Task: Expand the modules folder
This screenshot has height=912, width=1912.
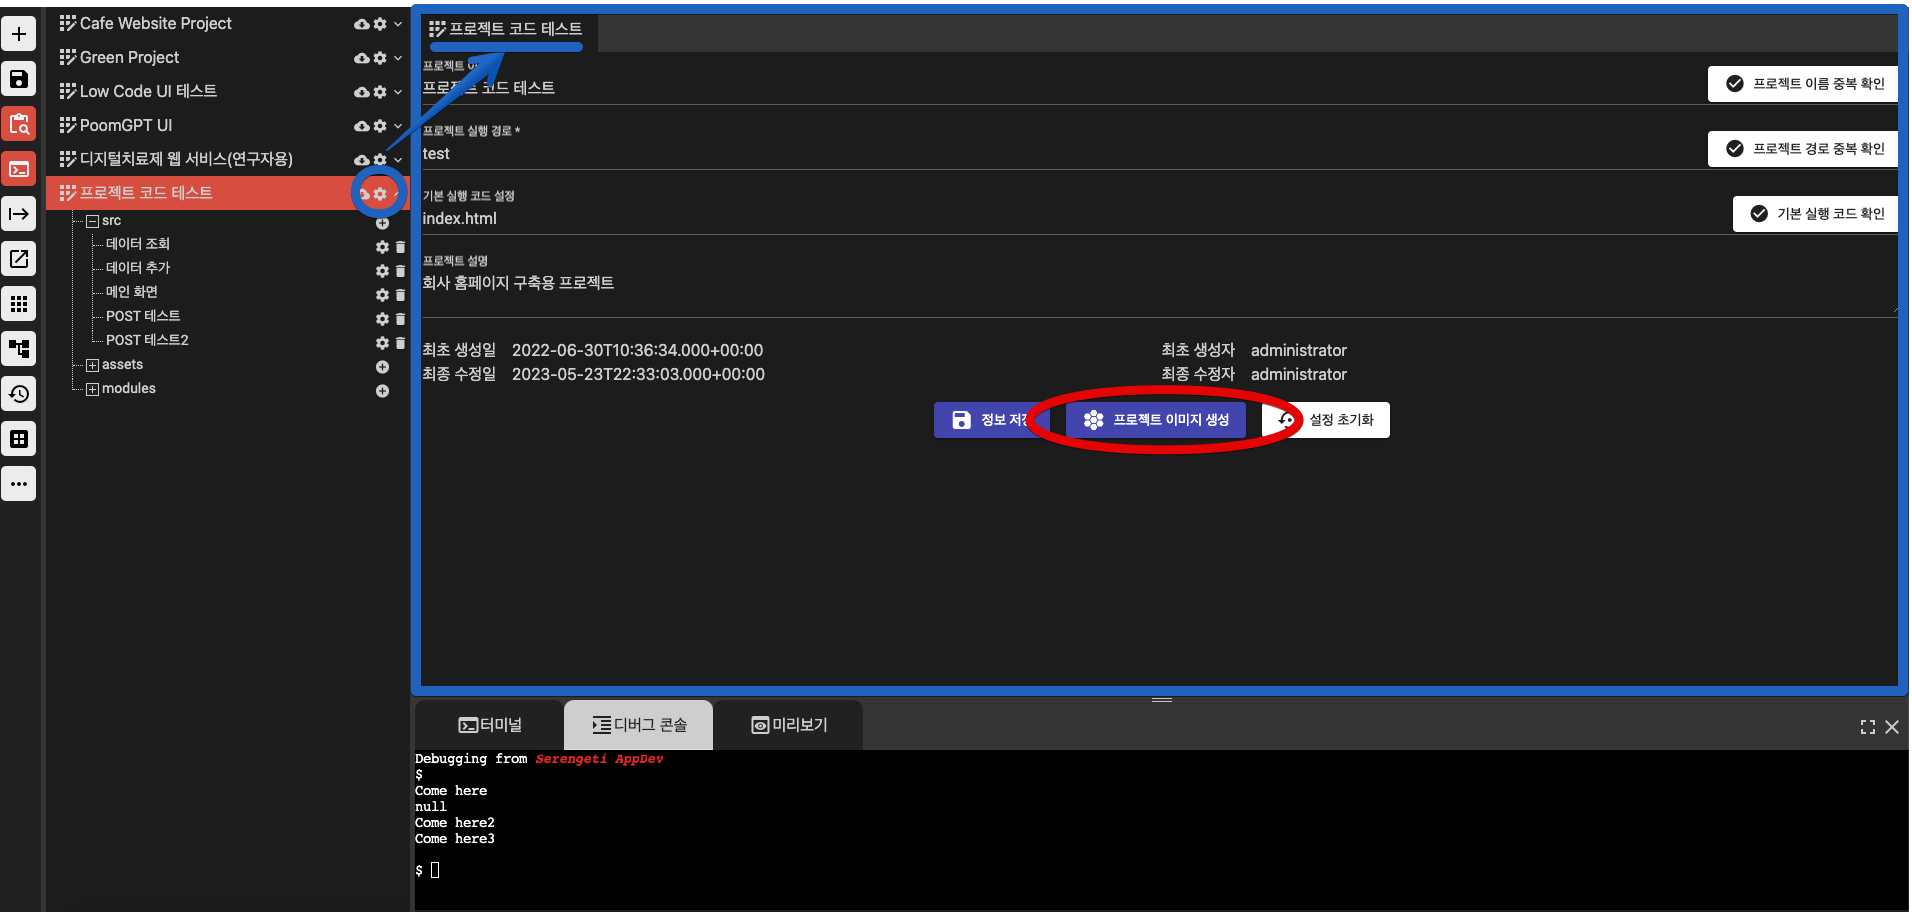Action: coord(92,389)
